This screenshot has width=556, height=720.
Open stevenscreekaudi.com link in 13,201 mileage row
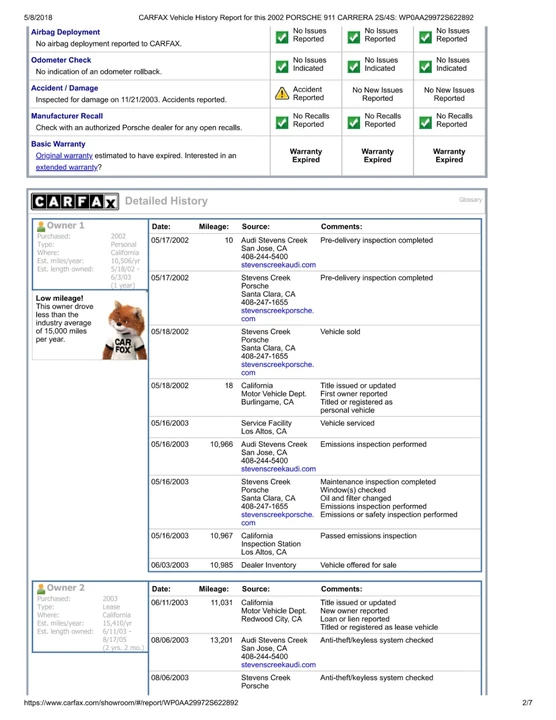[278, 665]
